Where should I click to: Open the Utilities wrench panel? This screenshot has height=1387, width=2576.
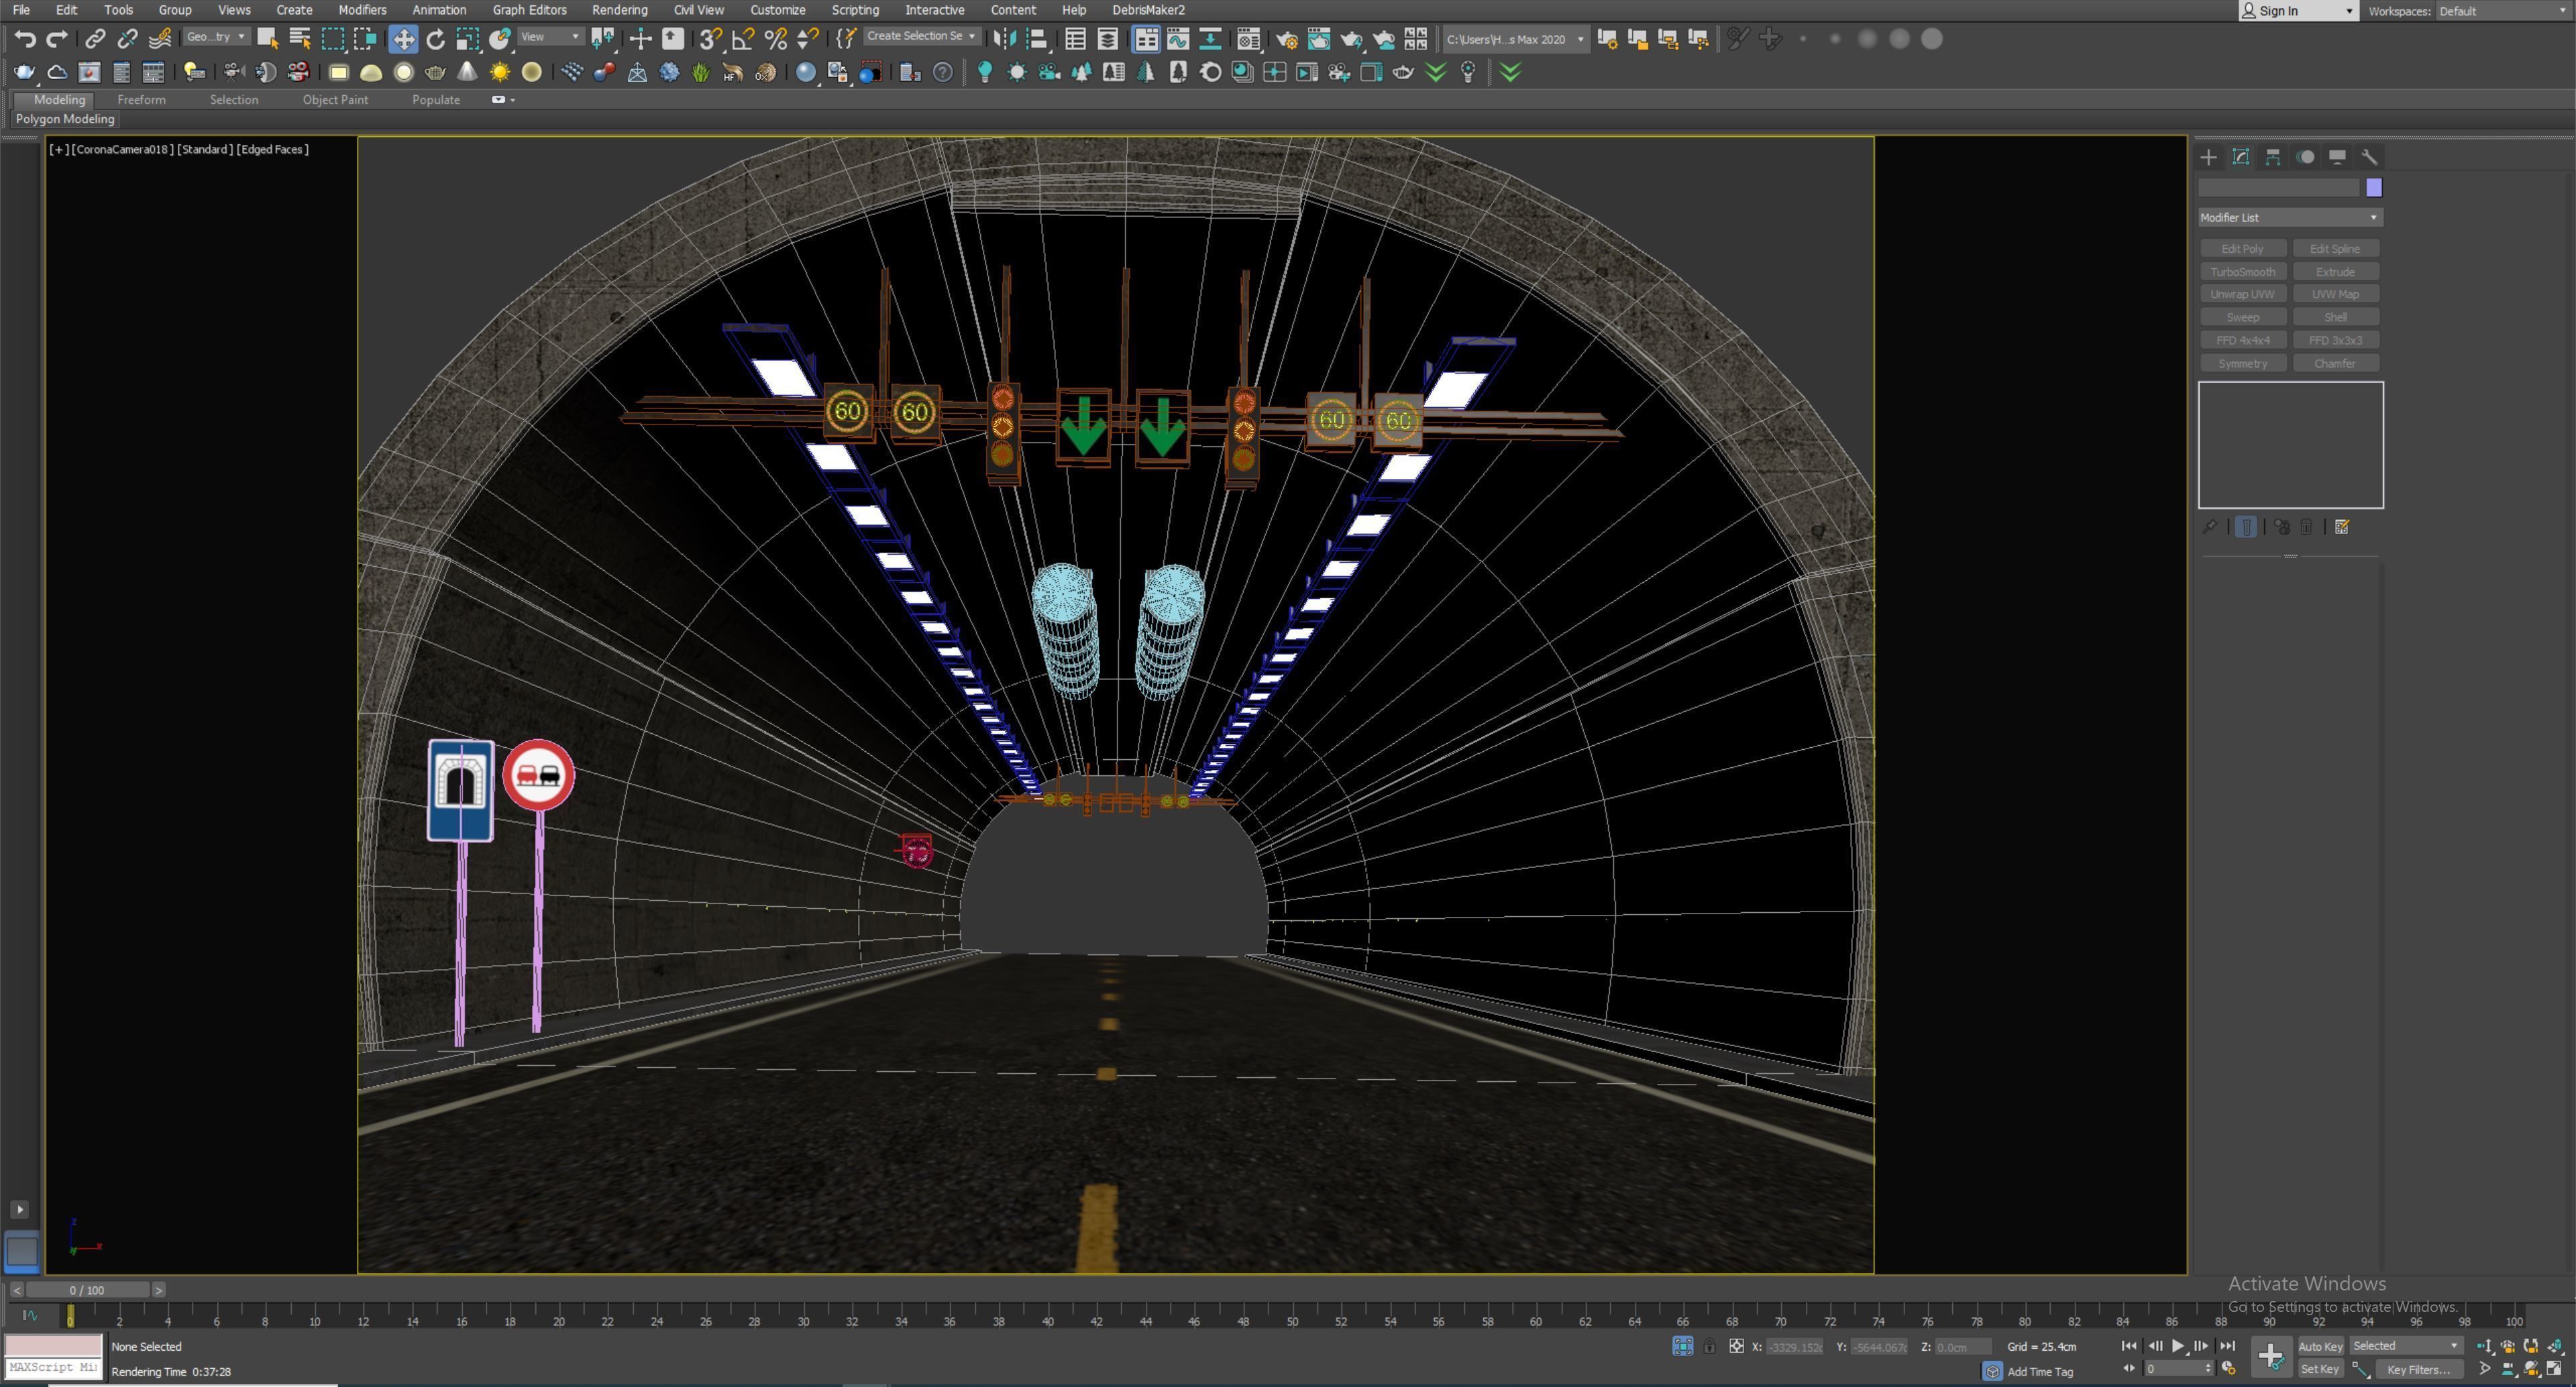(2369, 157)
